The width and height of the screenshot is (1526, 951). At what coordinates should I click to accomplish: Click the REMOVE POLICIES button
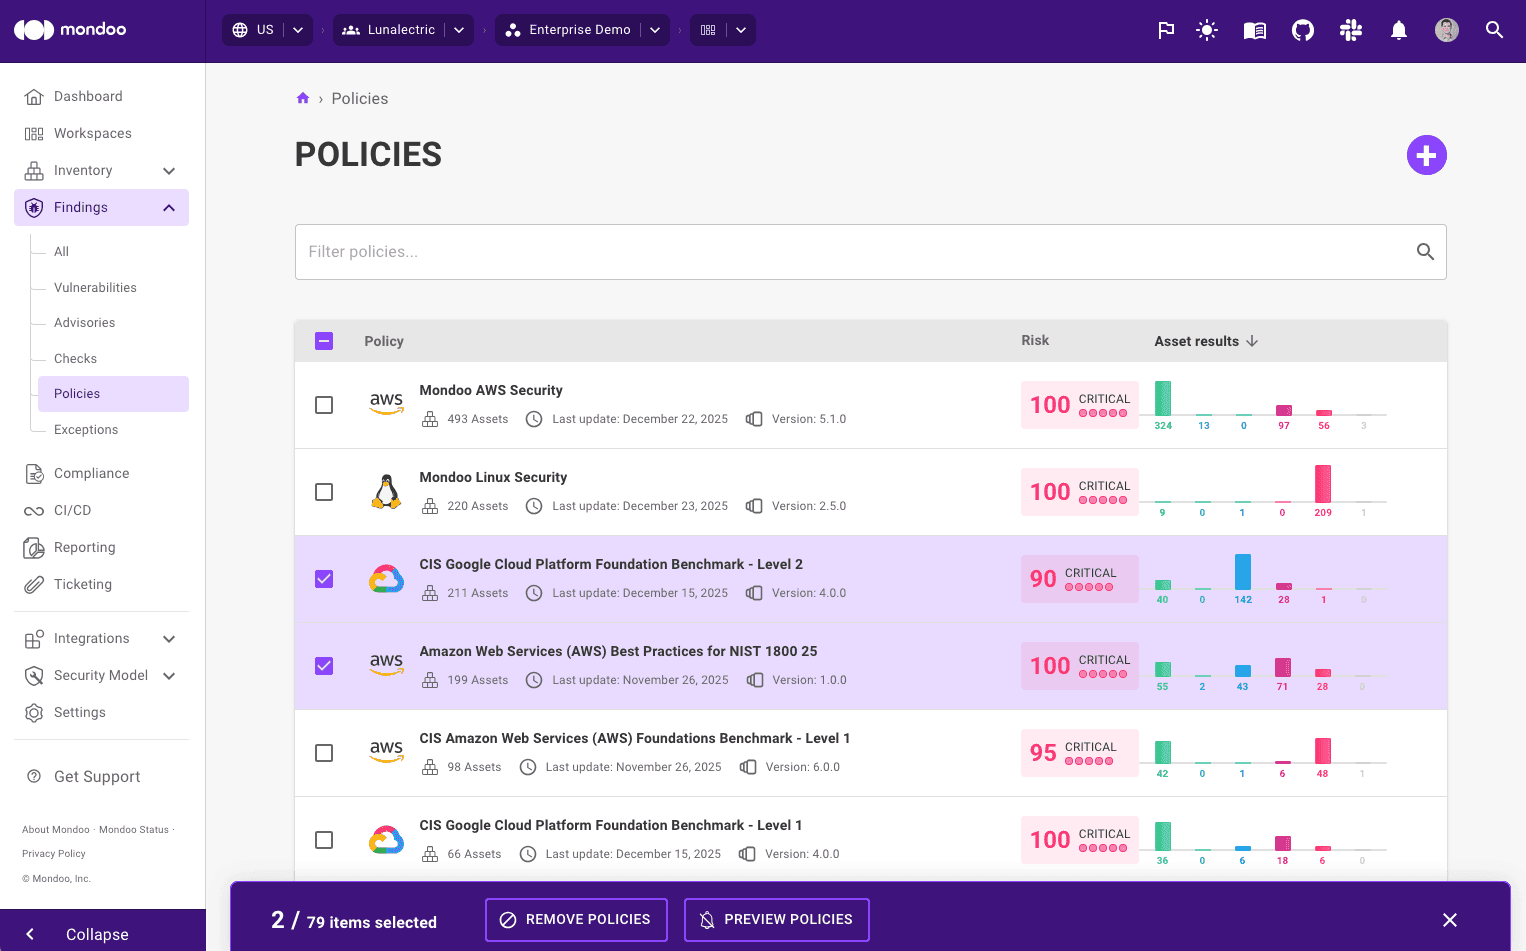pyautogui.click(x=576, y=919)
